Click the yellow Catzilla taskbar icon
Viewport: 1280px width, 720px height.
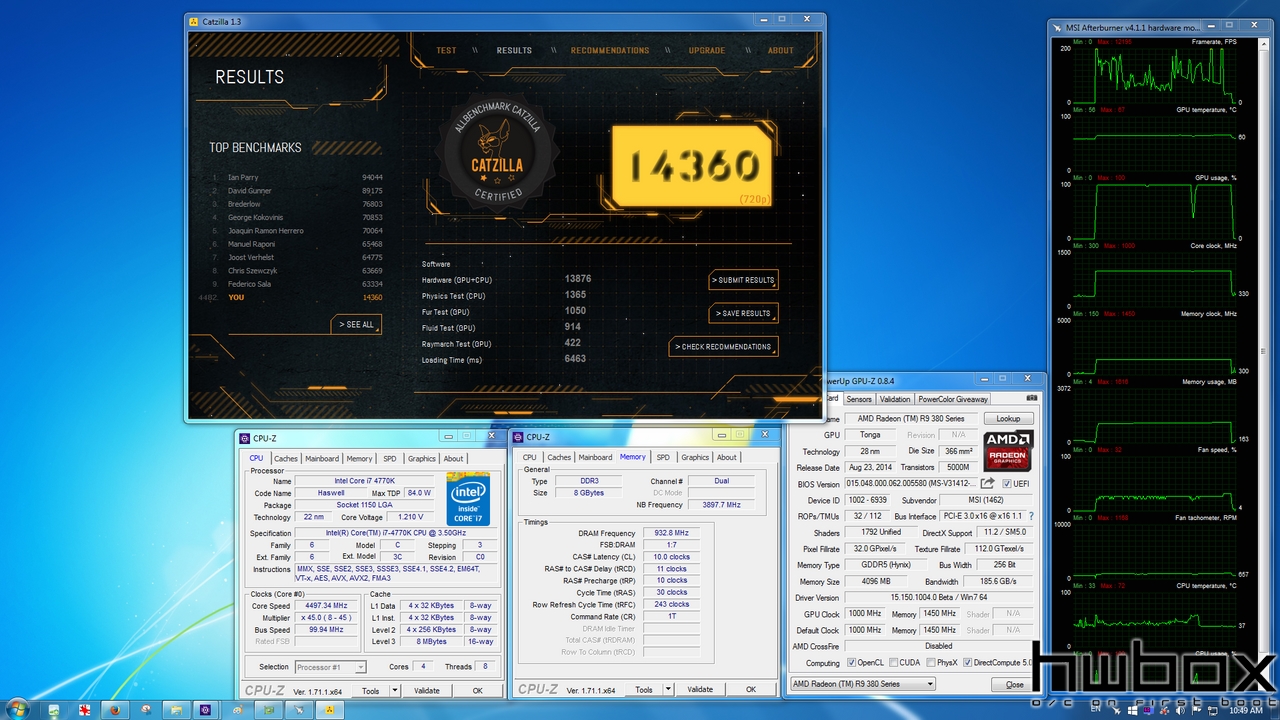coord(328,709)
